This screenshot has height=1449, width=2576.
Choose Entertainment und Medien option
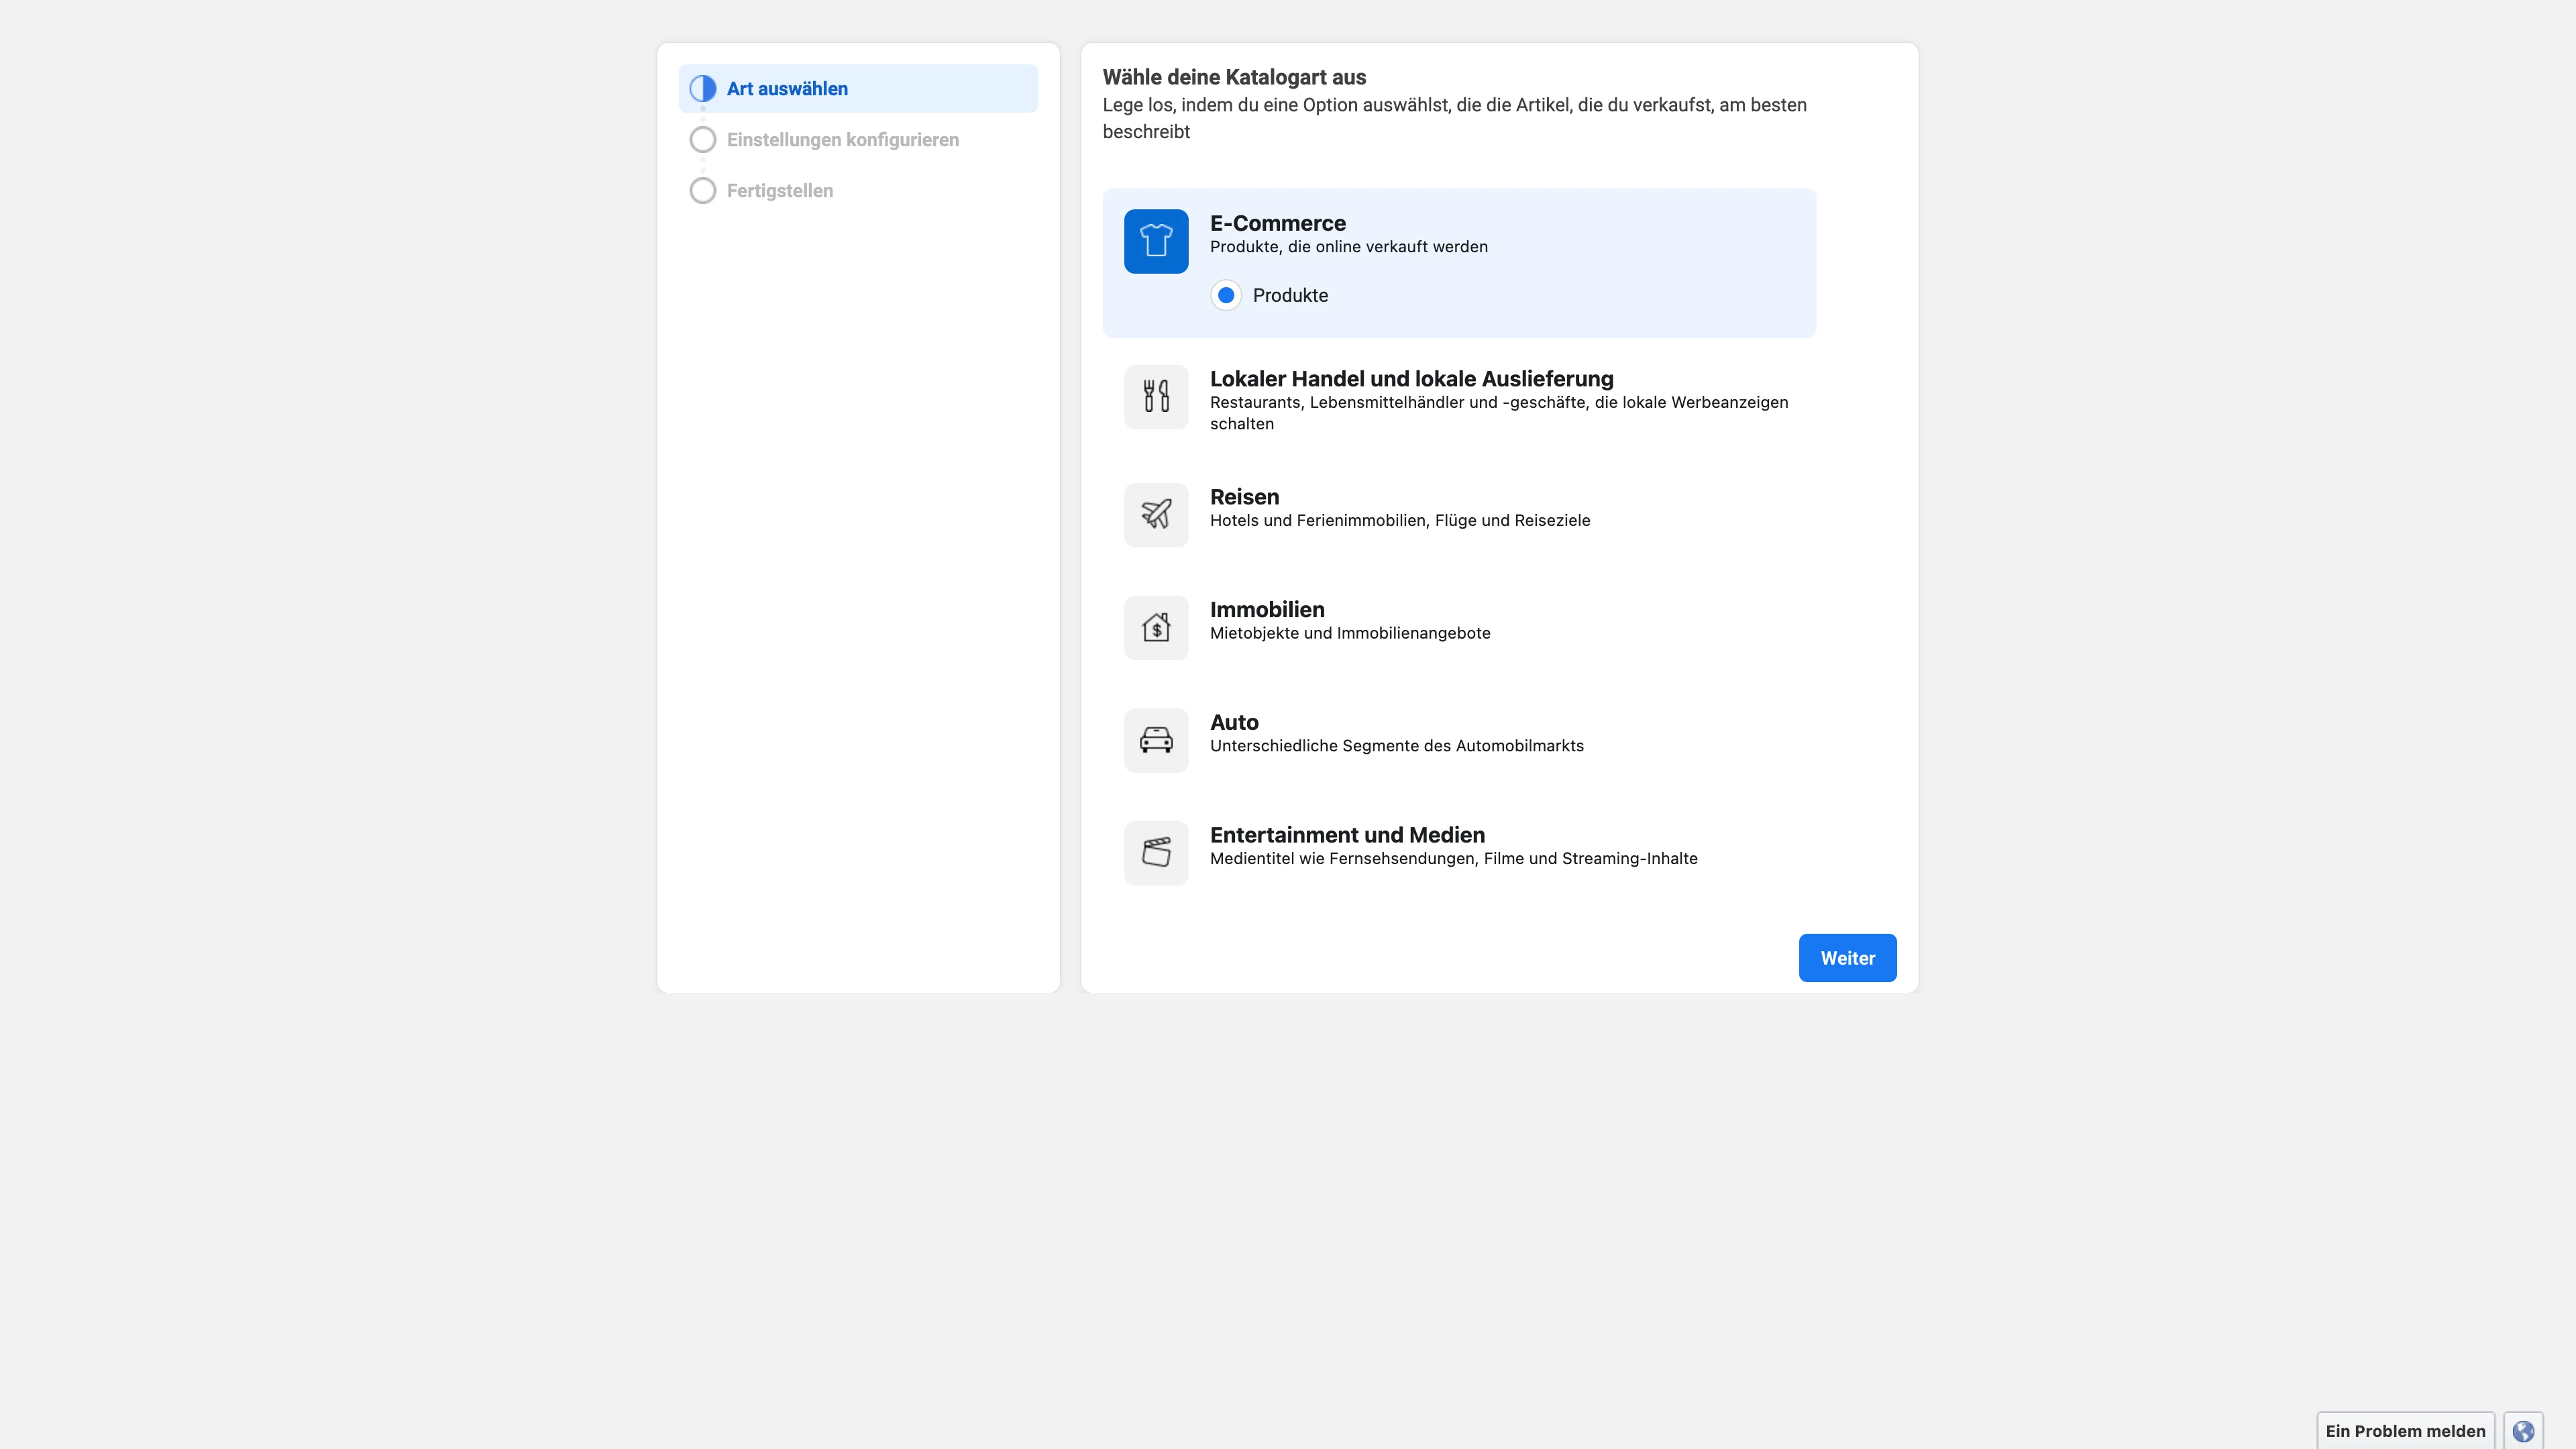(x=1347, y=835)
